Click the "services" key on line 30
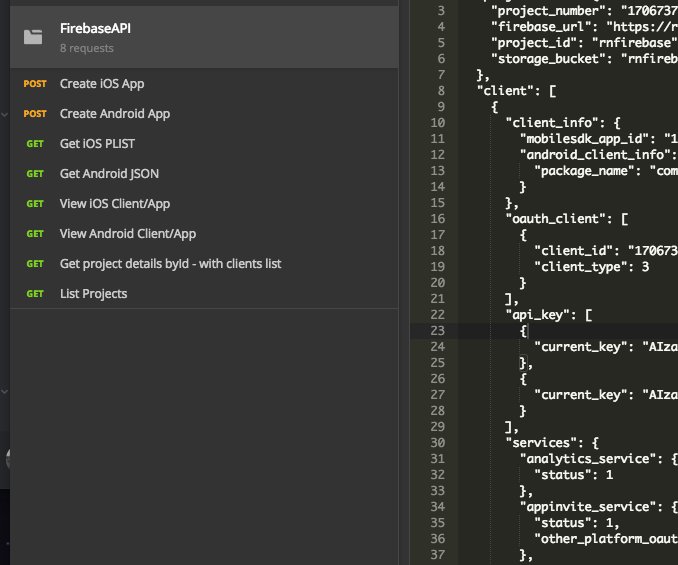Viewport: 678px width, 565px height. click(541, 443)
